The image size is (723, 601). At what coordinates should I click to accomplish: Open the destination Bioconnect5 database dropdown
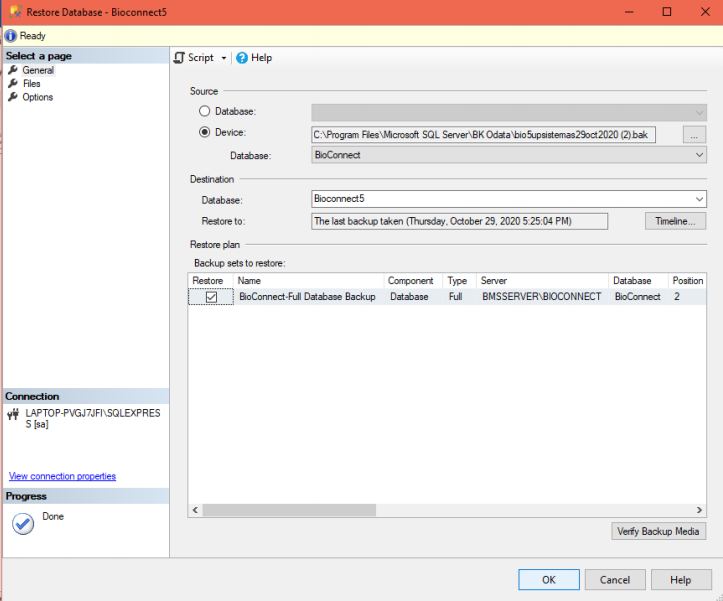tap(509, 199)
